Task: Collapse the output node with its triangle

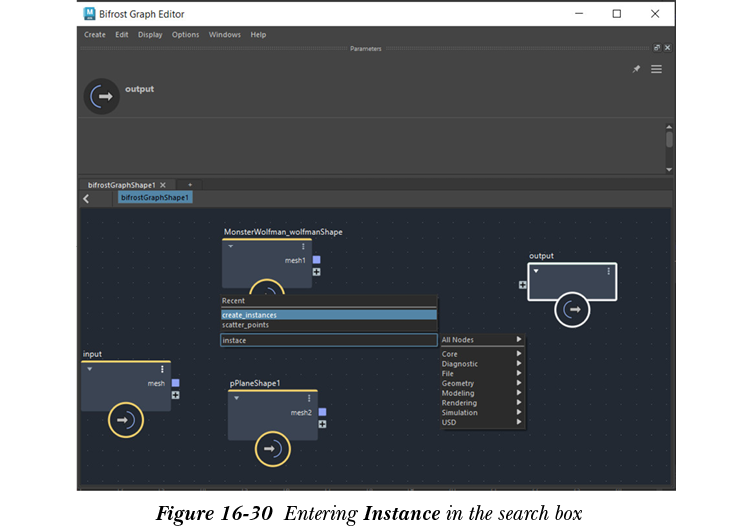Action: click(536, 271)
